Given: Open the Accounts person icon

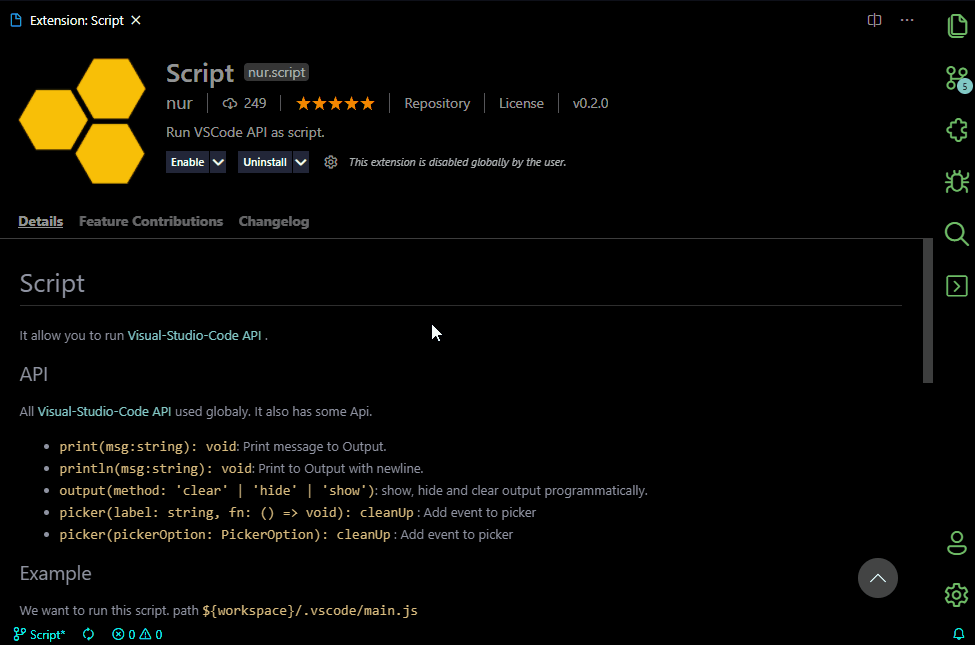Looking at the screenshot, I should pos(956,543).
